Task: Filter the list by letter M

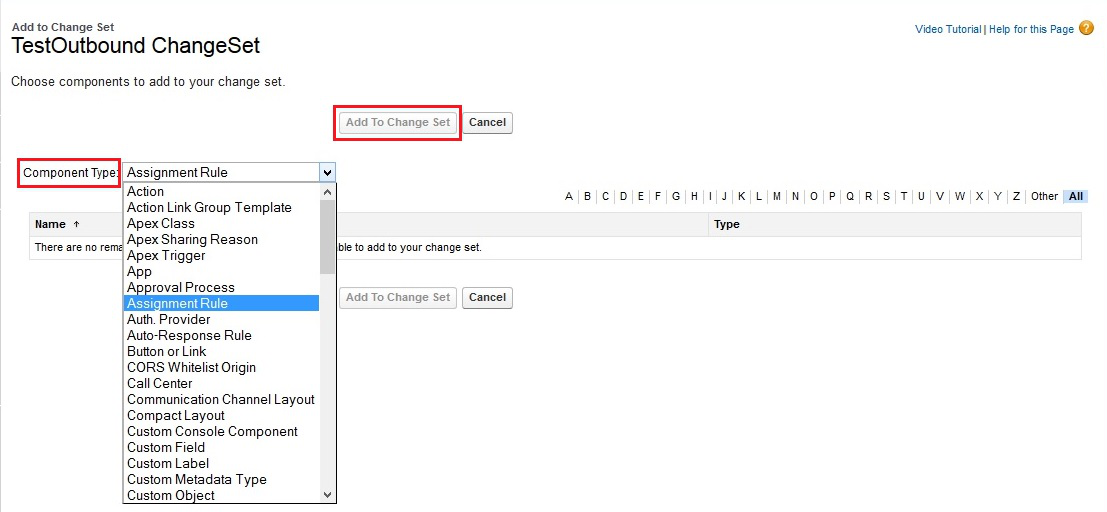Action: tap(777, 196)
